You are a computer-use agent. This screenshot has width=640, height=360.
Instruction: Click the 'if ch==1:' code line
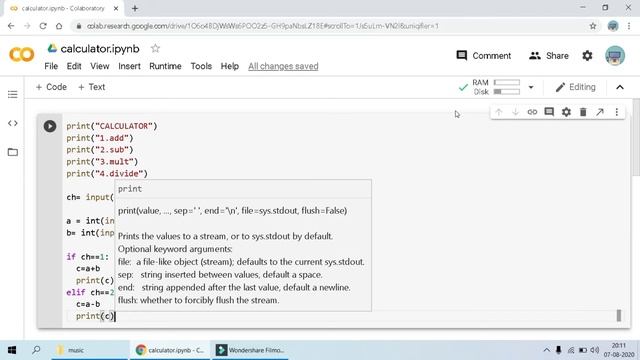click(88, 257)
